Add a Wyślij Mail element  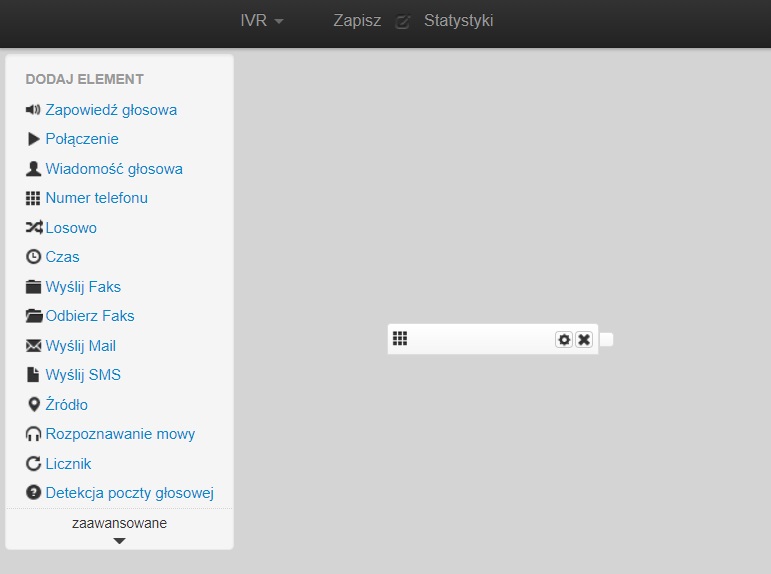pyautogui.click(x=81, y=346)
